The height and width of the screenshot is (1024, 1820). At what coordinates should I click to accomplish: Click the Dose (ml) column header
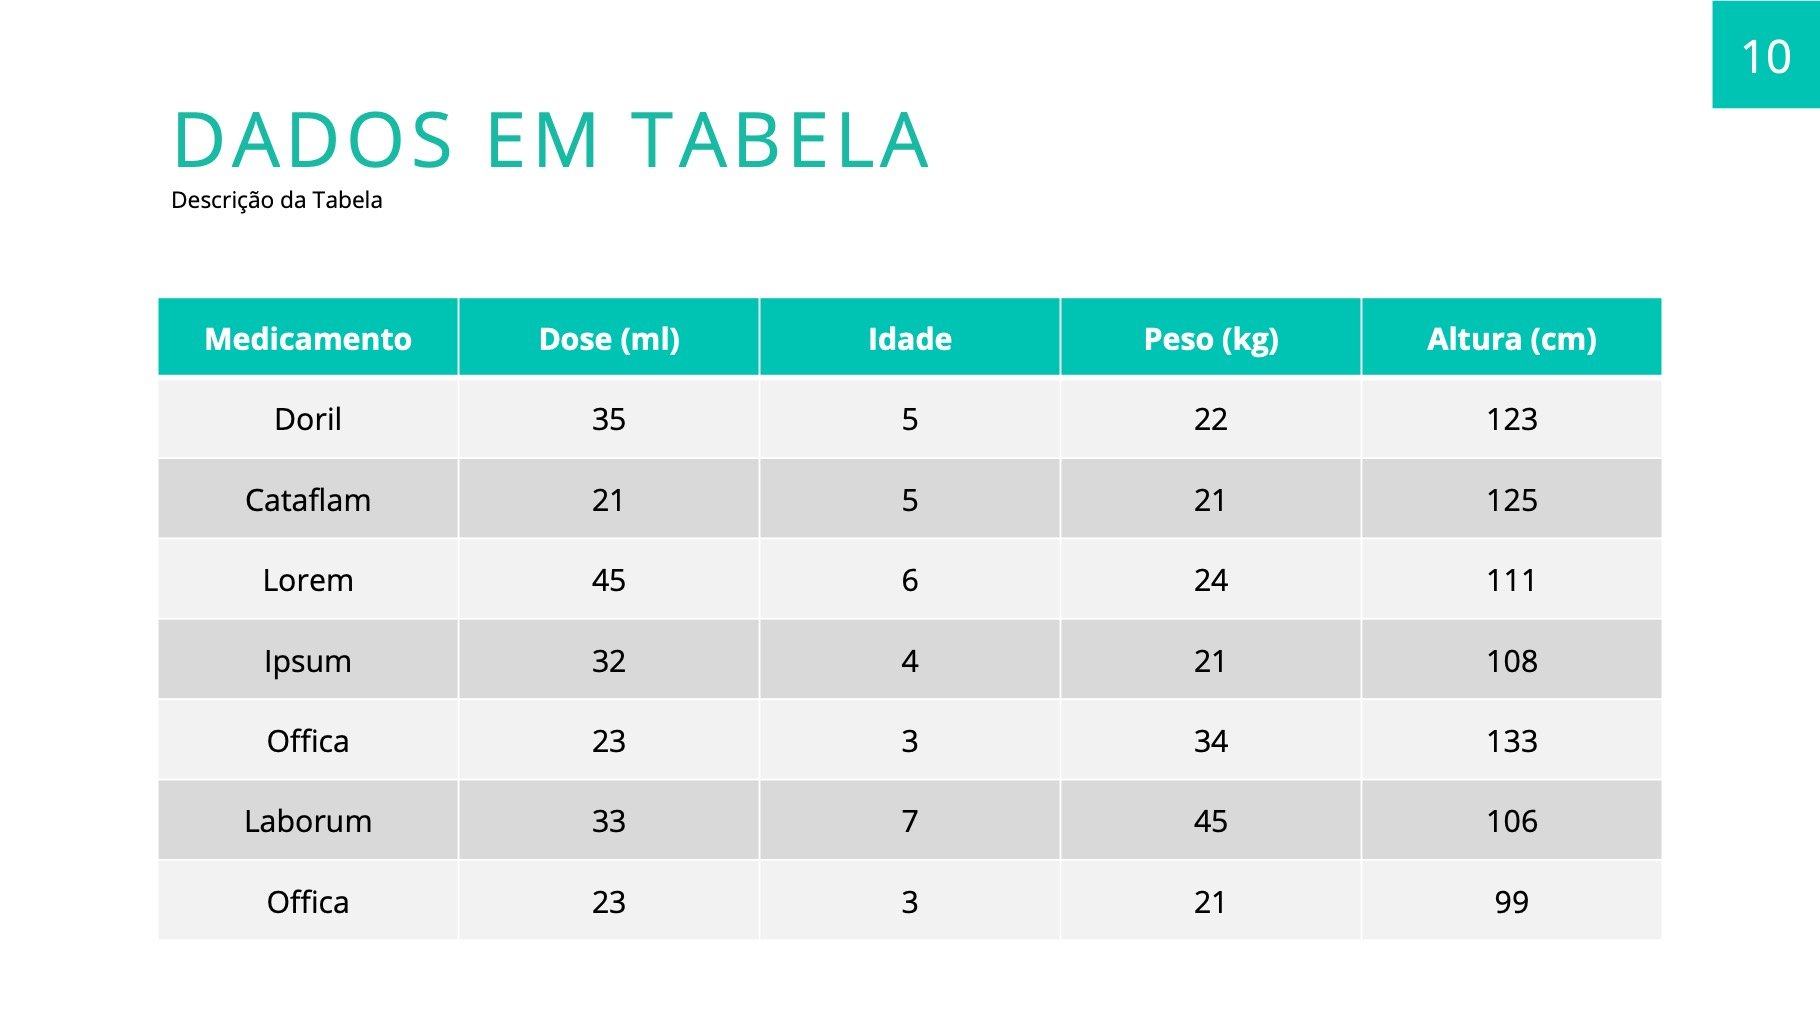[609, 339]
